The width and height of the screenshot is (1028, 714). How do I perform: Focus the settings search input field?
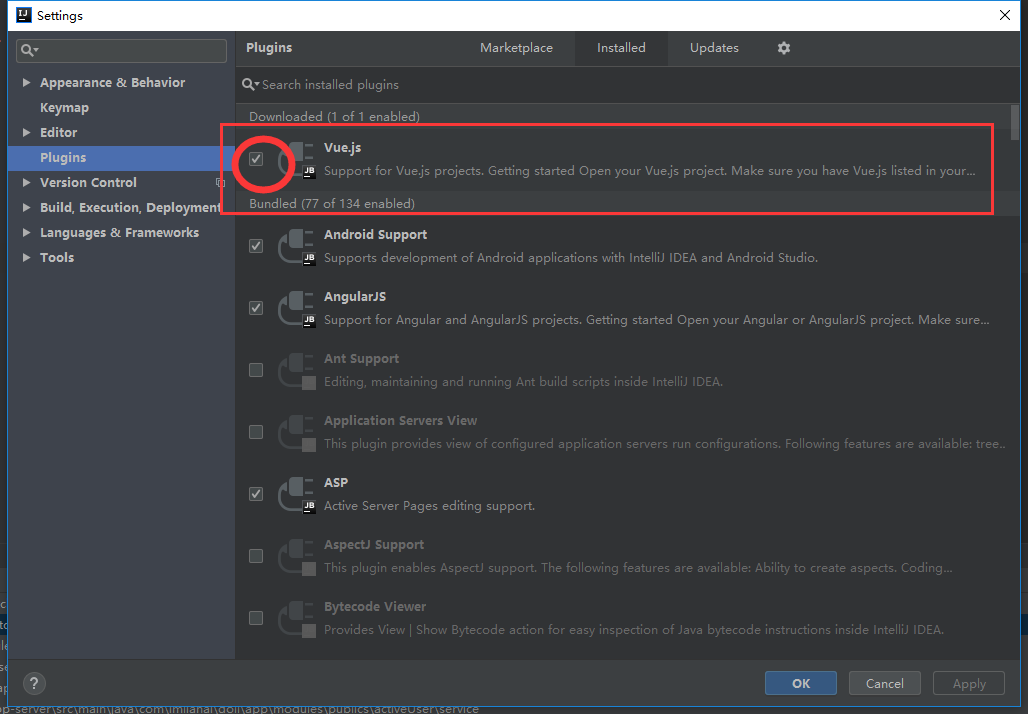(121, 50)
